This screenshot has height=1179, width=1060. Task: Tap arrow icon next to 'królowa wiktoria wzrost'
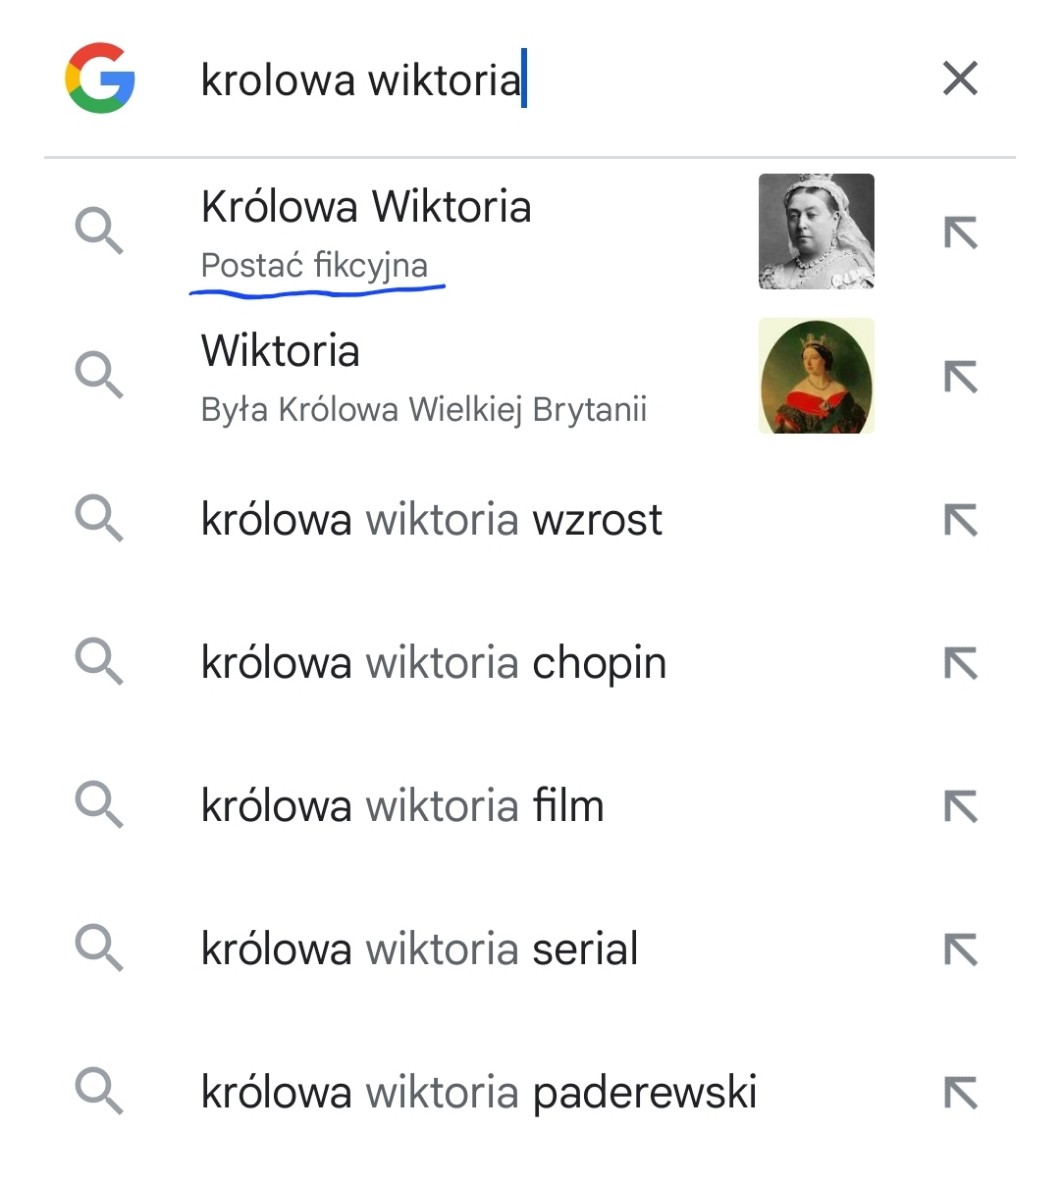(x=961, y=520)
